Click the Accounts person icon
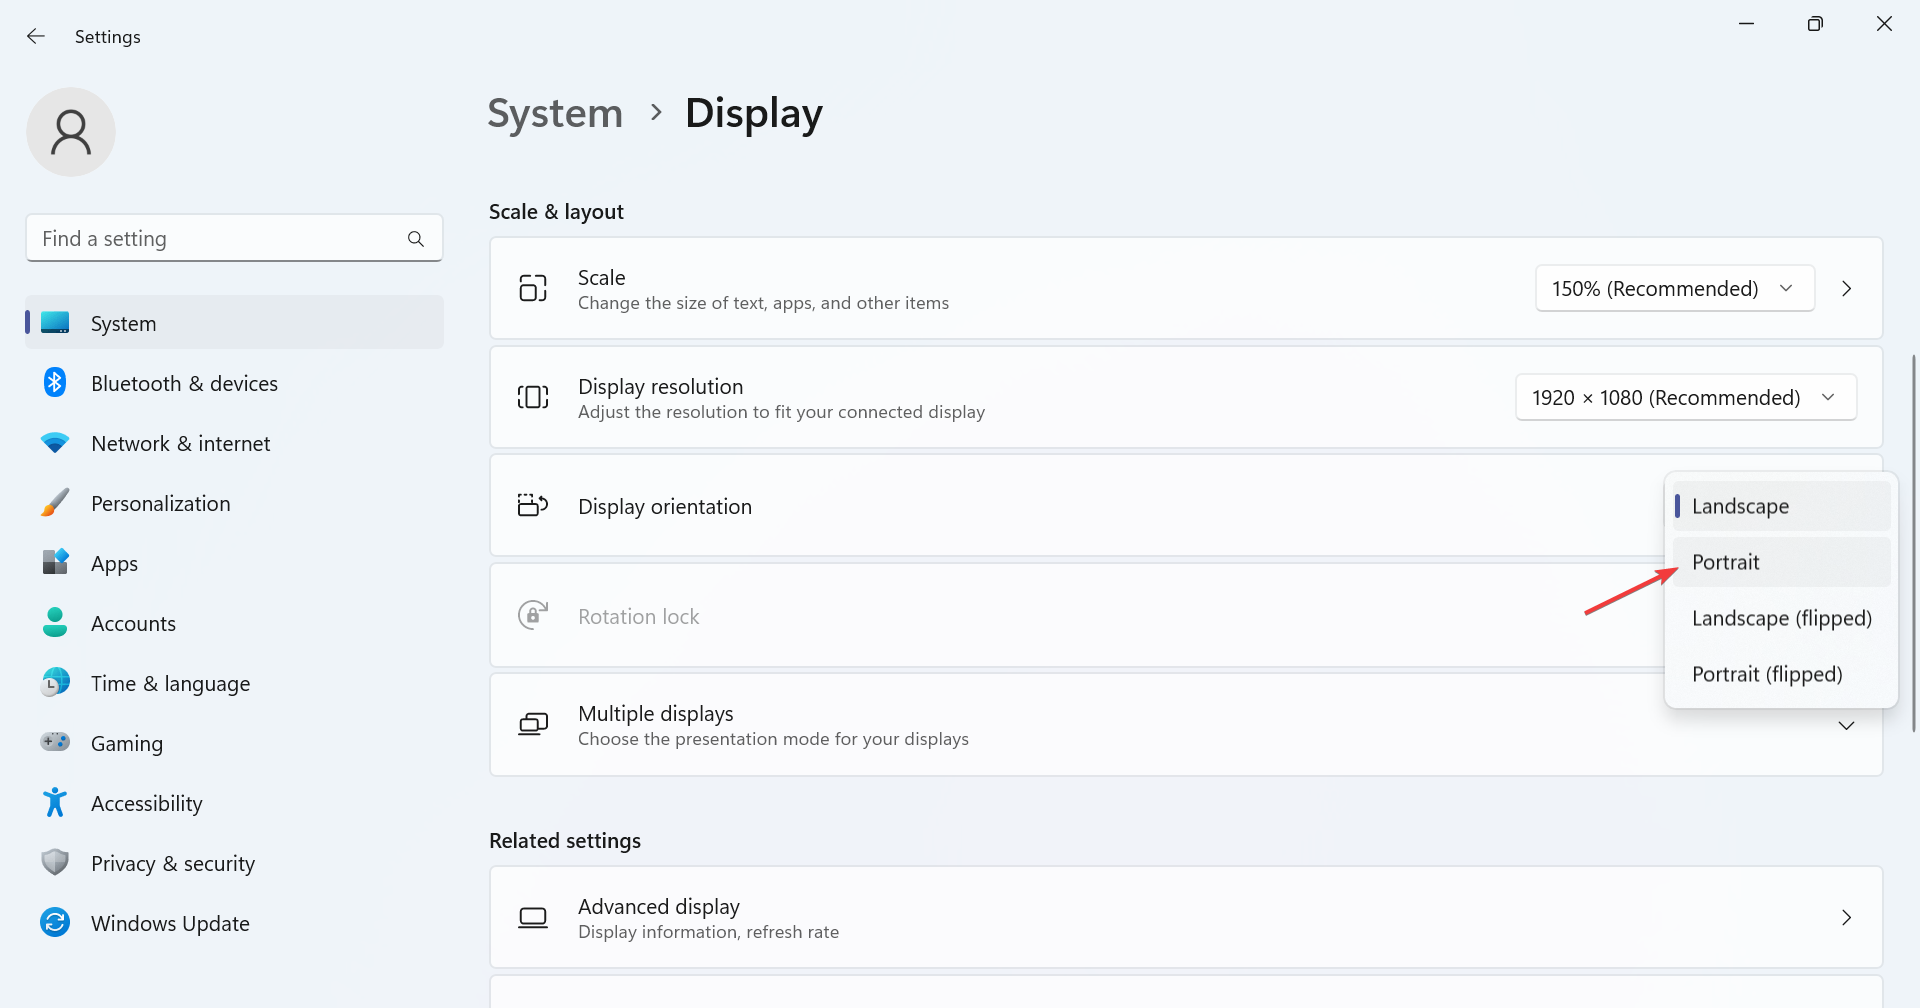 pos(55,623)
